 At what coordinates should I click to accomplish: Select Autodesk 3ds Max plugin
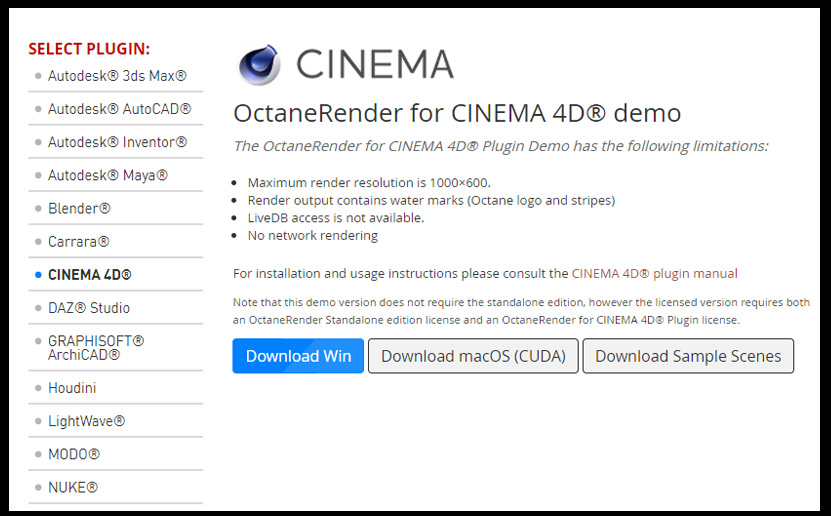coord(117,76)
